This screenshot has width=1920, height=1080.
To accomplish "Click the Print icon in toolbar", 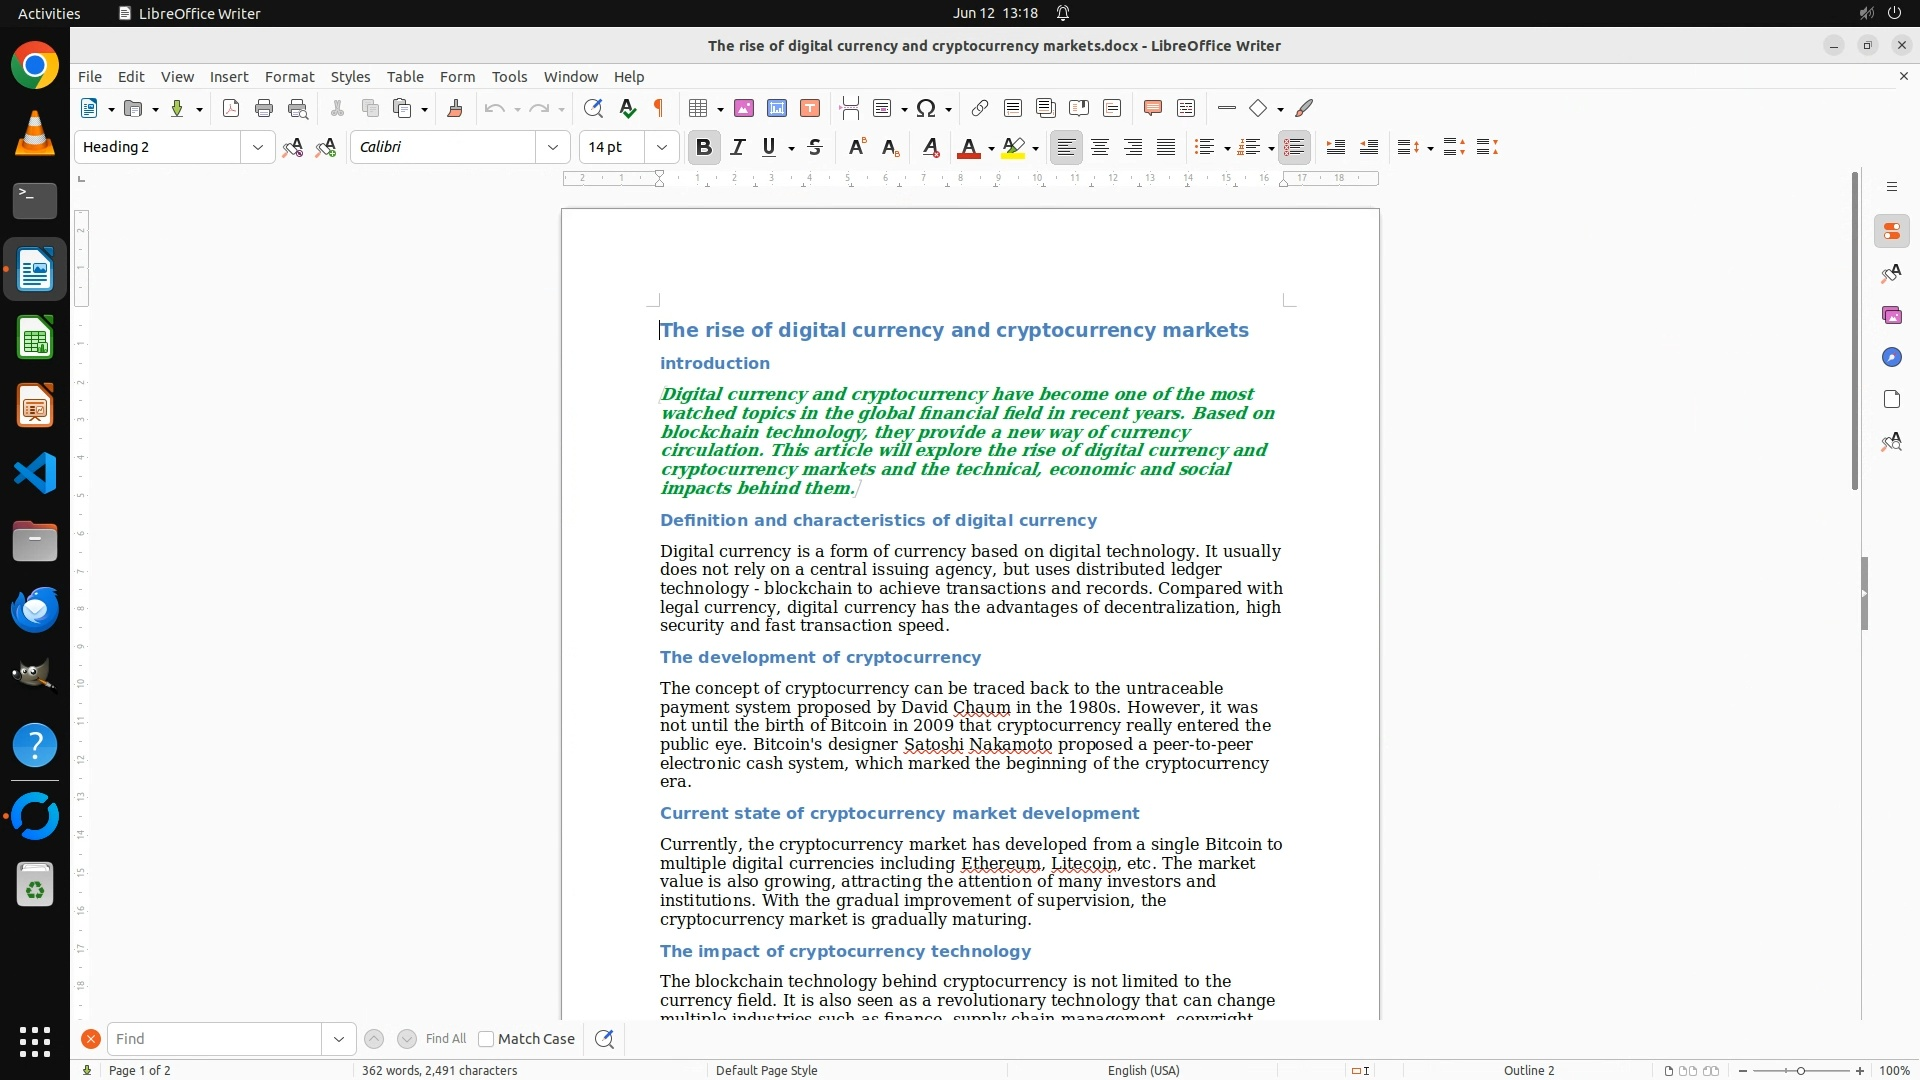I will click(264, 109).
